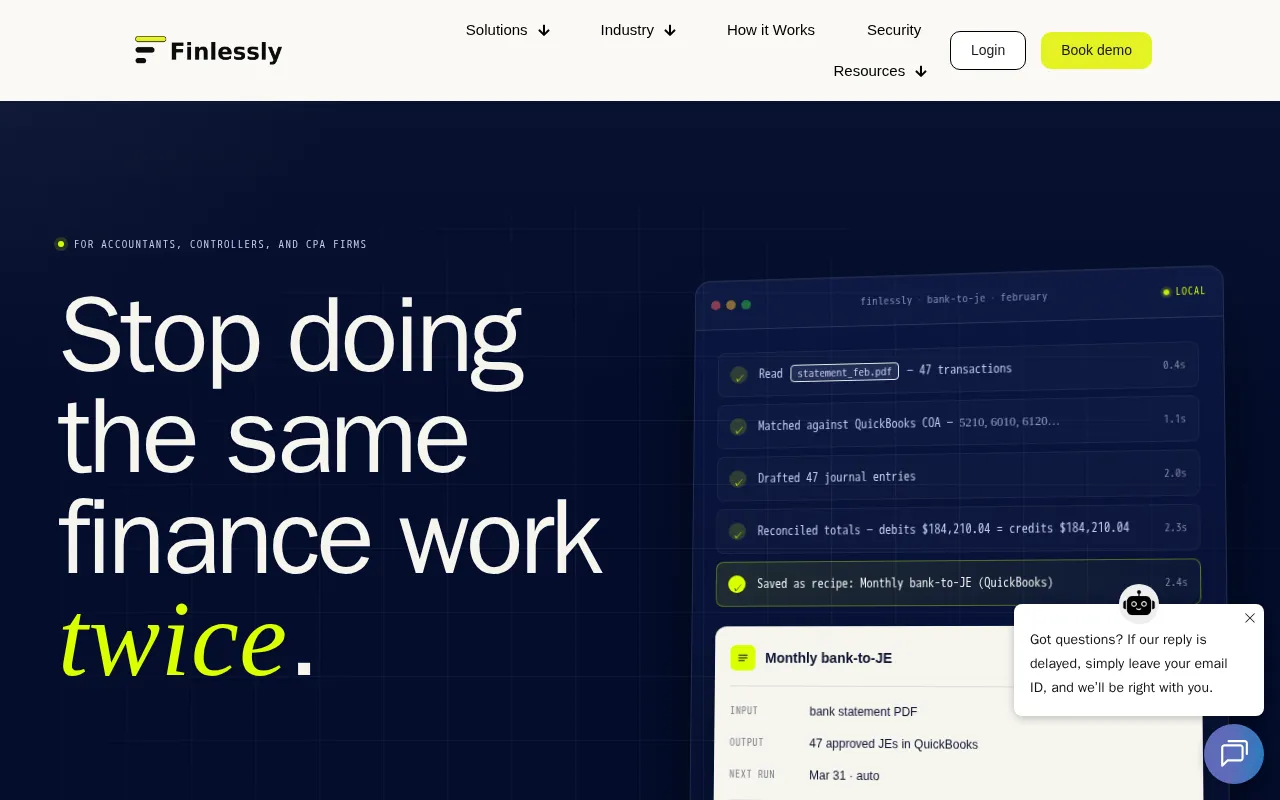Viewport: 1280px width, 800px height.
Task: Click 'Saved as recipe: Monthly bank-to-JE (QuickBooks)' row
Action: click(958, 583)
